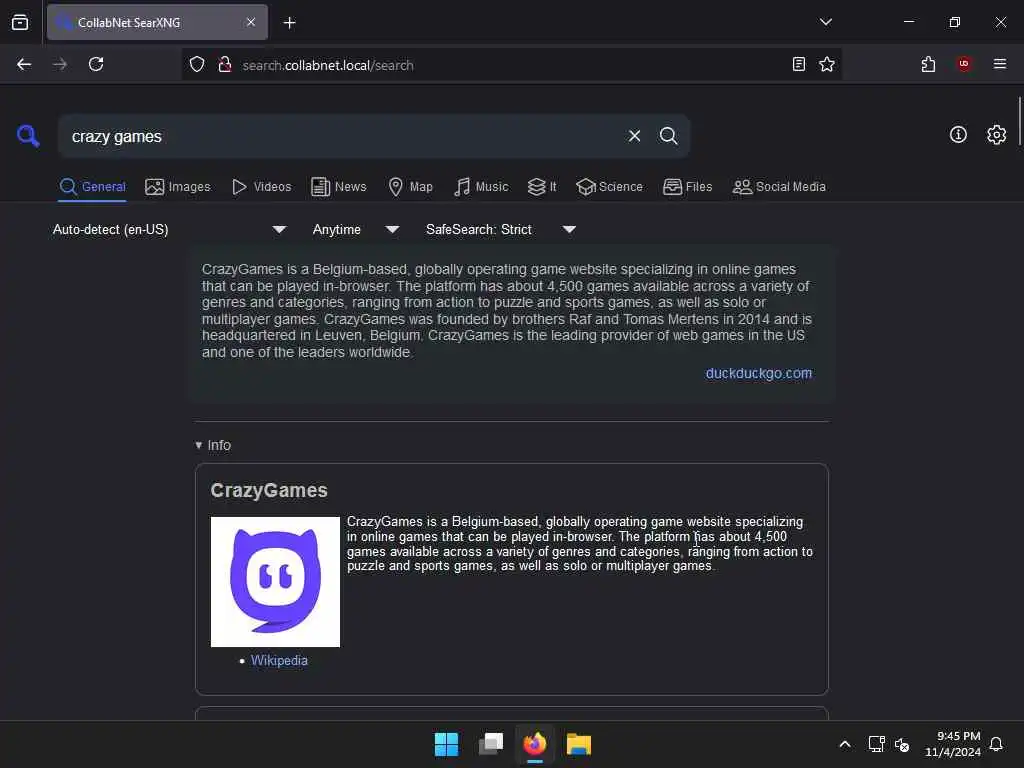Open the It category tab
The image size is (1024, 768).
coord(541,187)
